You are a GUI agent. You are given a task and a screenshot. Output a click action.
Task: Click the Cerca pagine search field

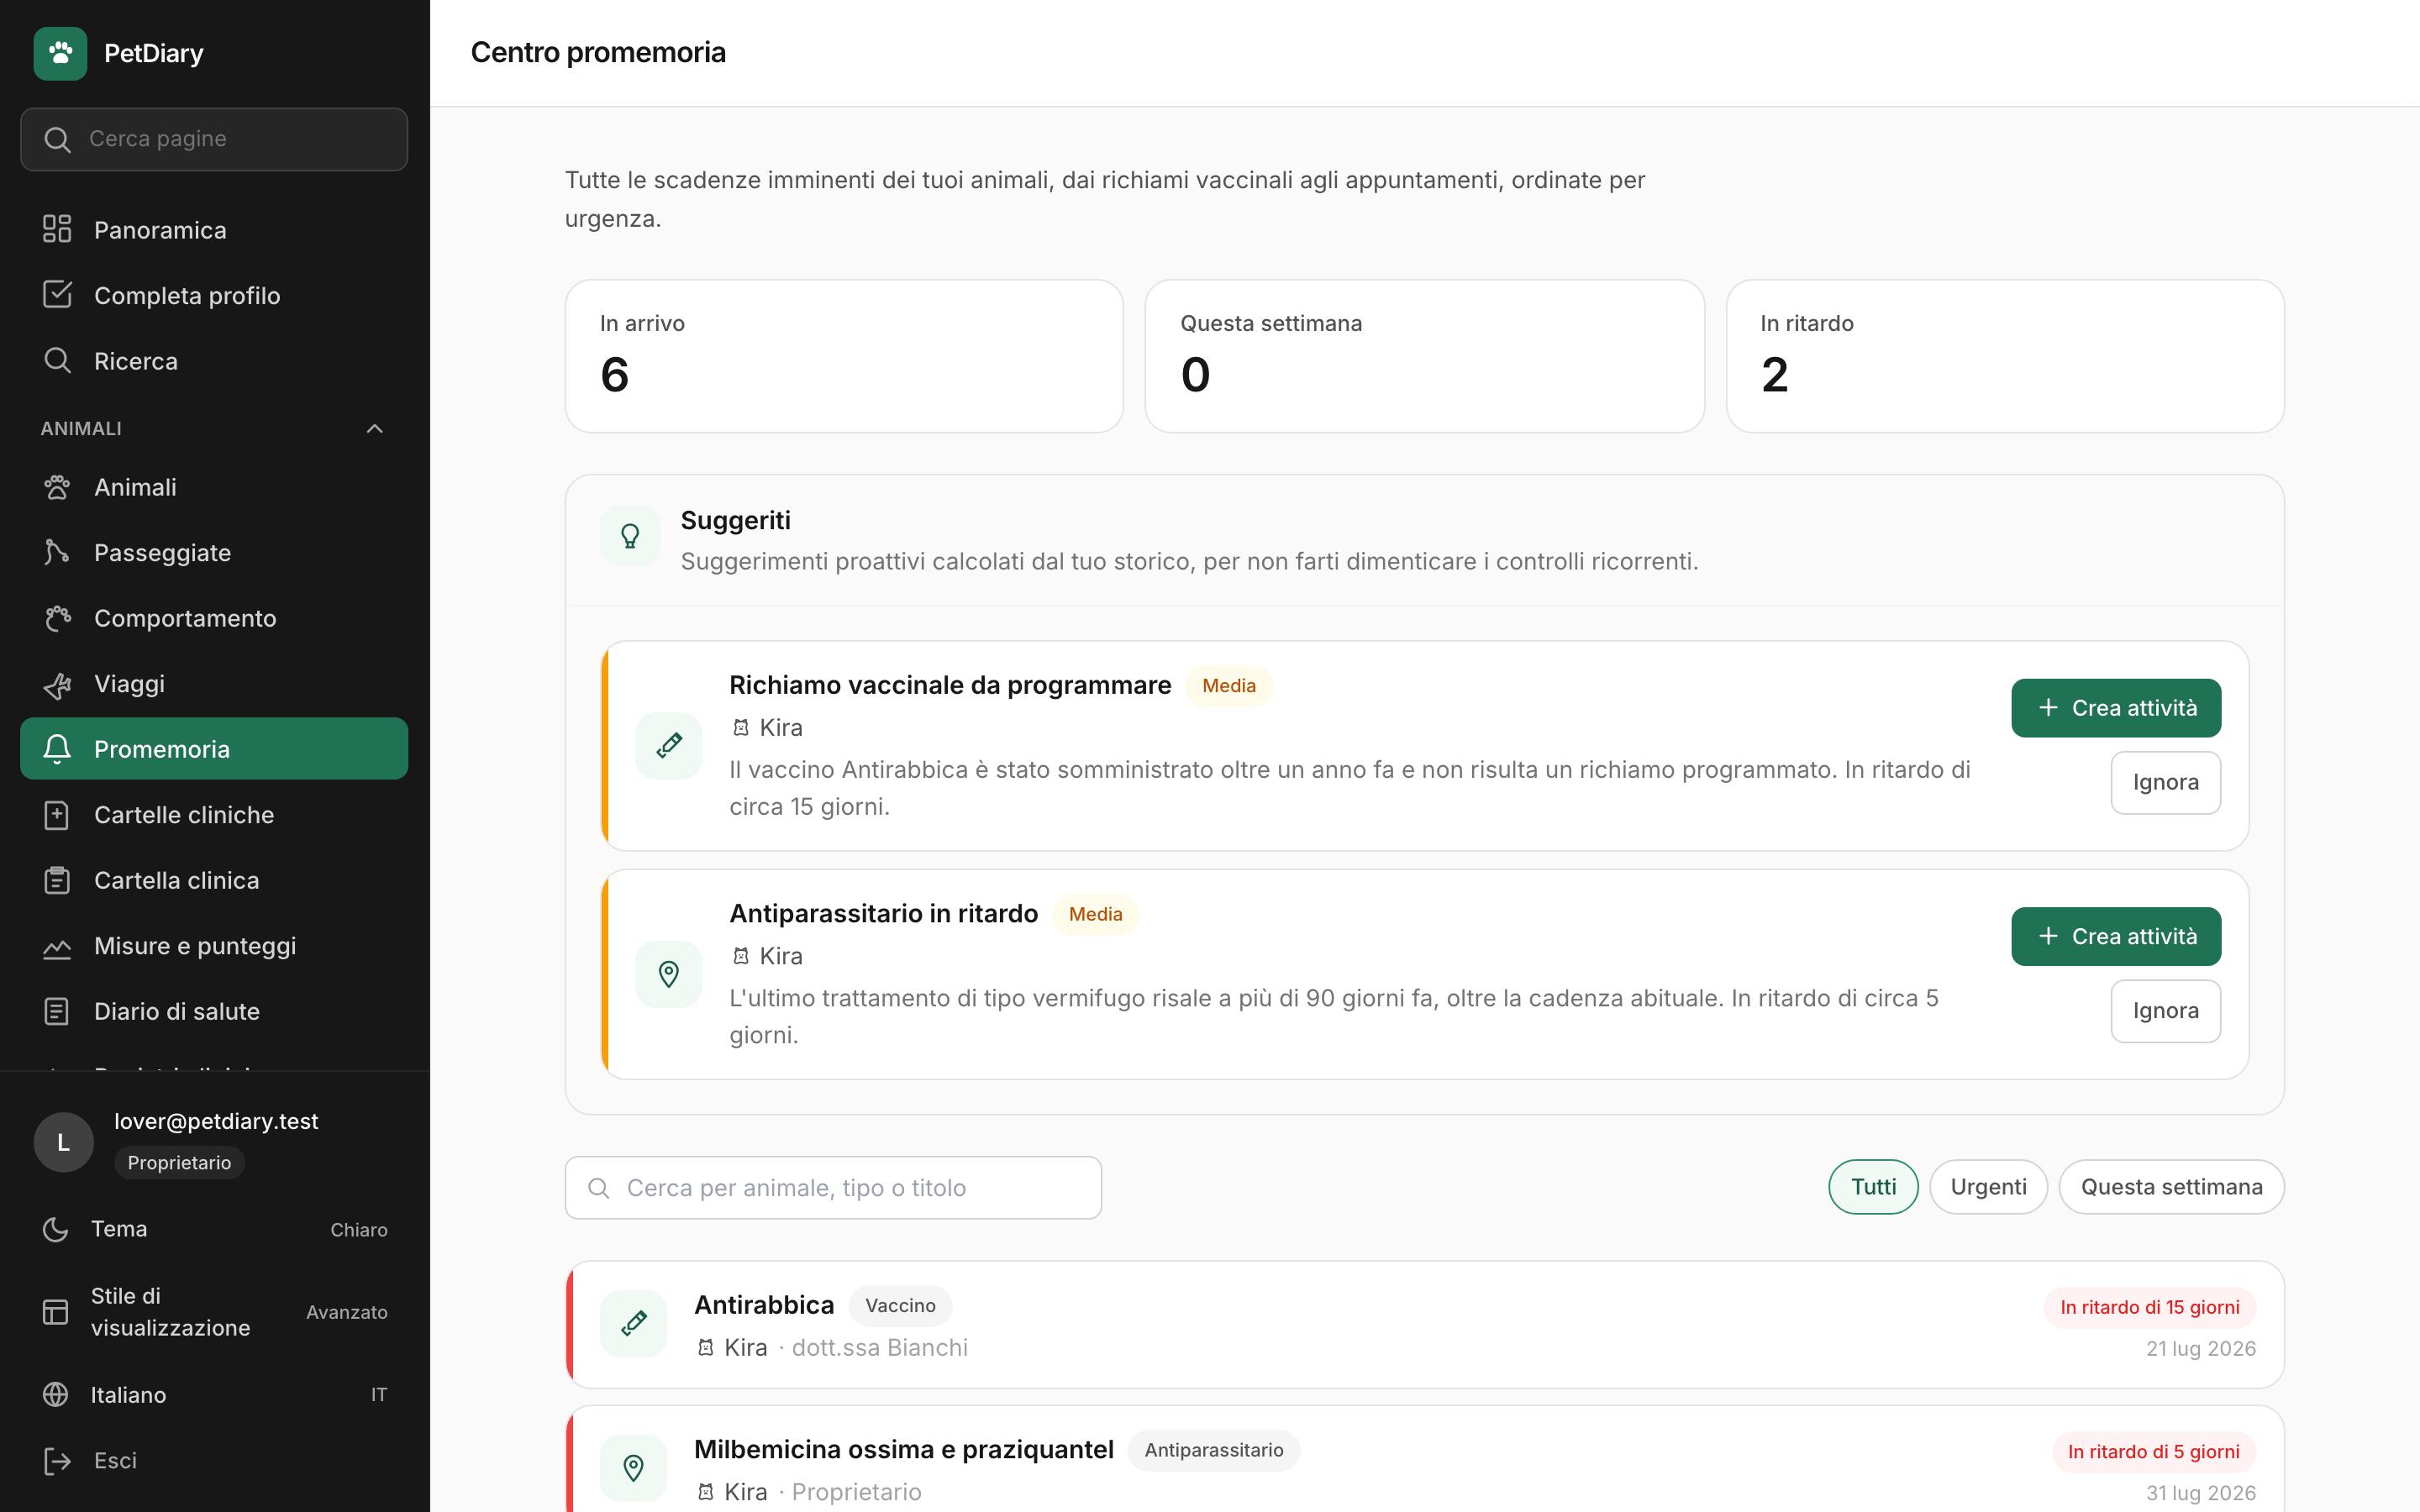[214, 139]
